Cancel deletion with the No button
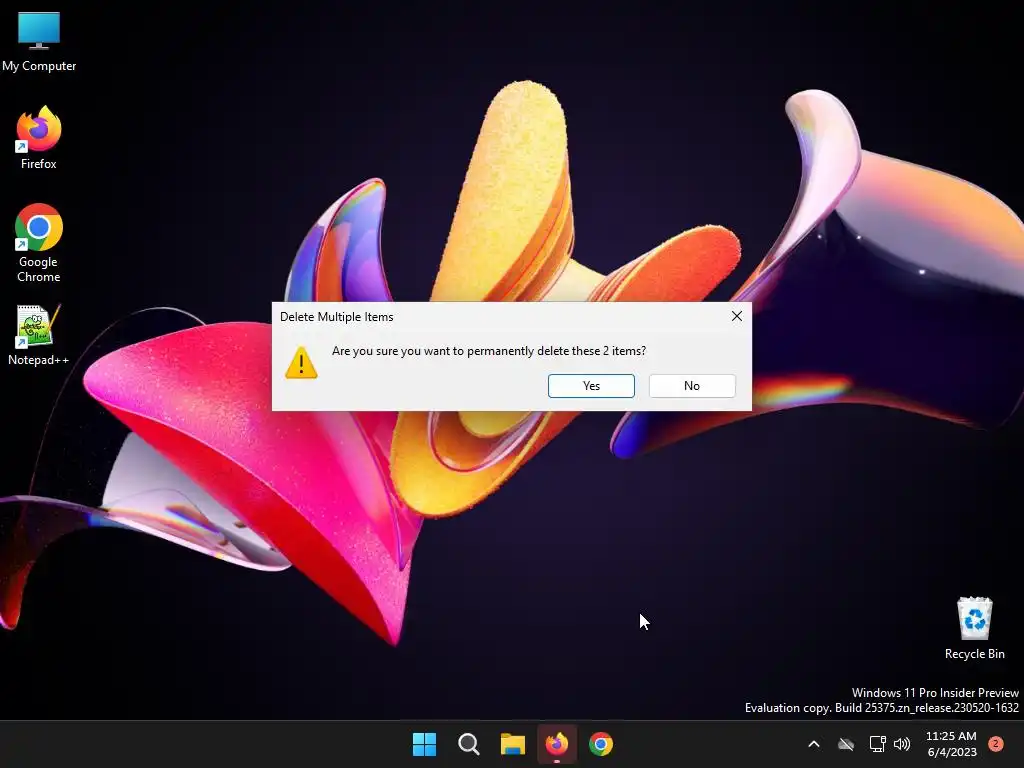The image size is (1024, 768). 692,386
